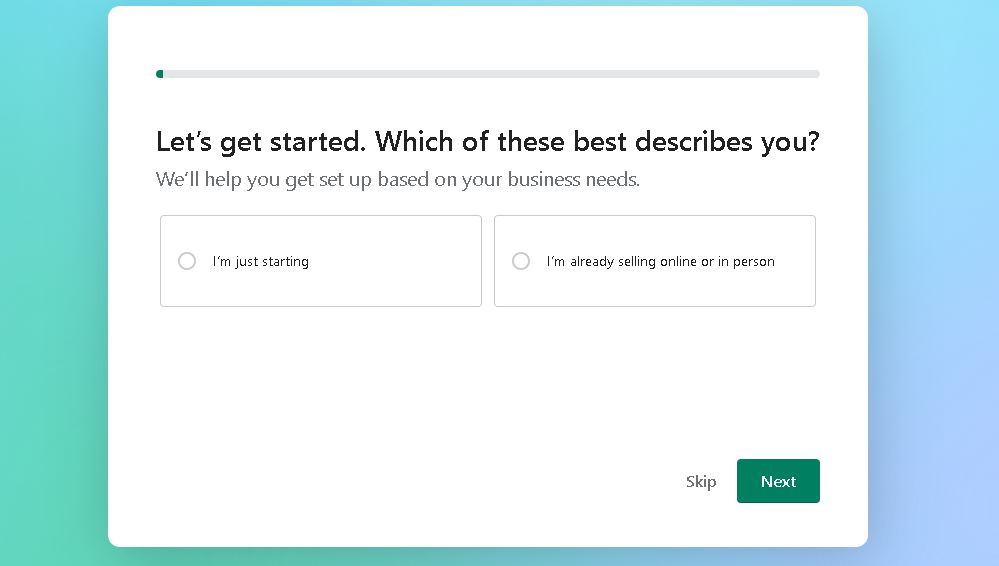Skip this onboarding question
Viewport: 999px width, 566px height.
pos(701,482)
